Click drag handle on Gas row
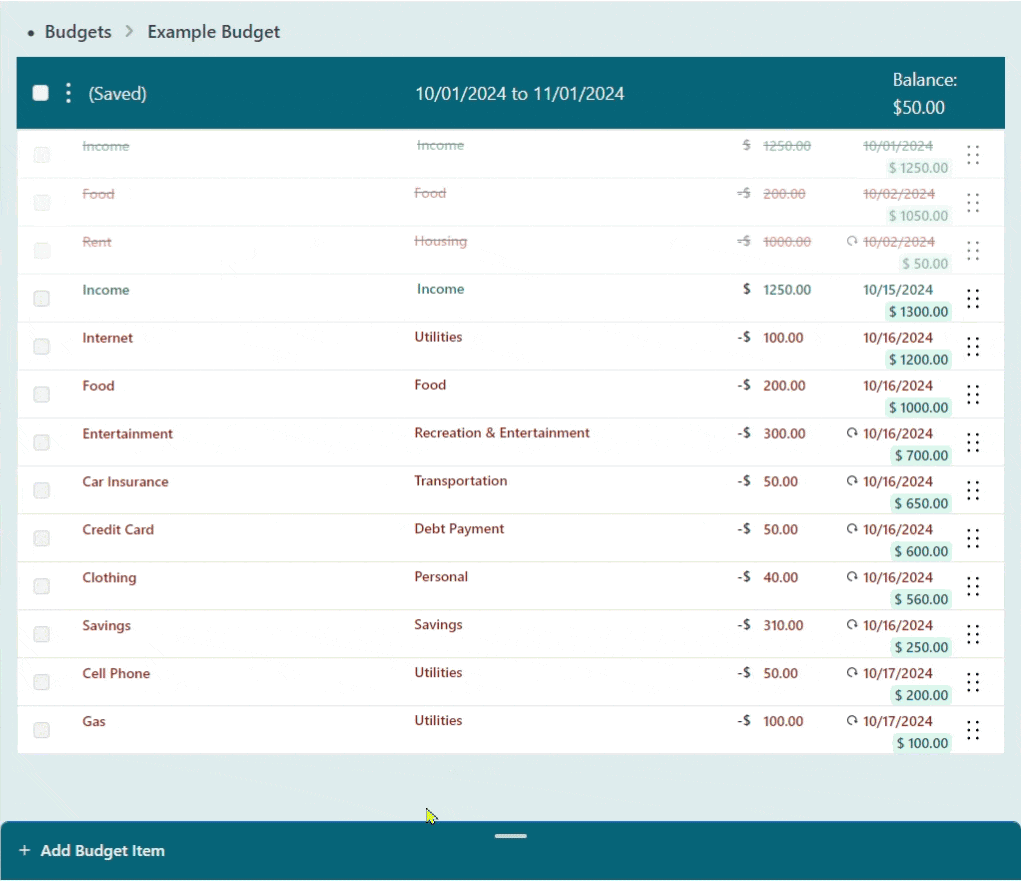 pos(972,731)
